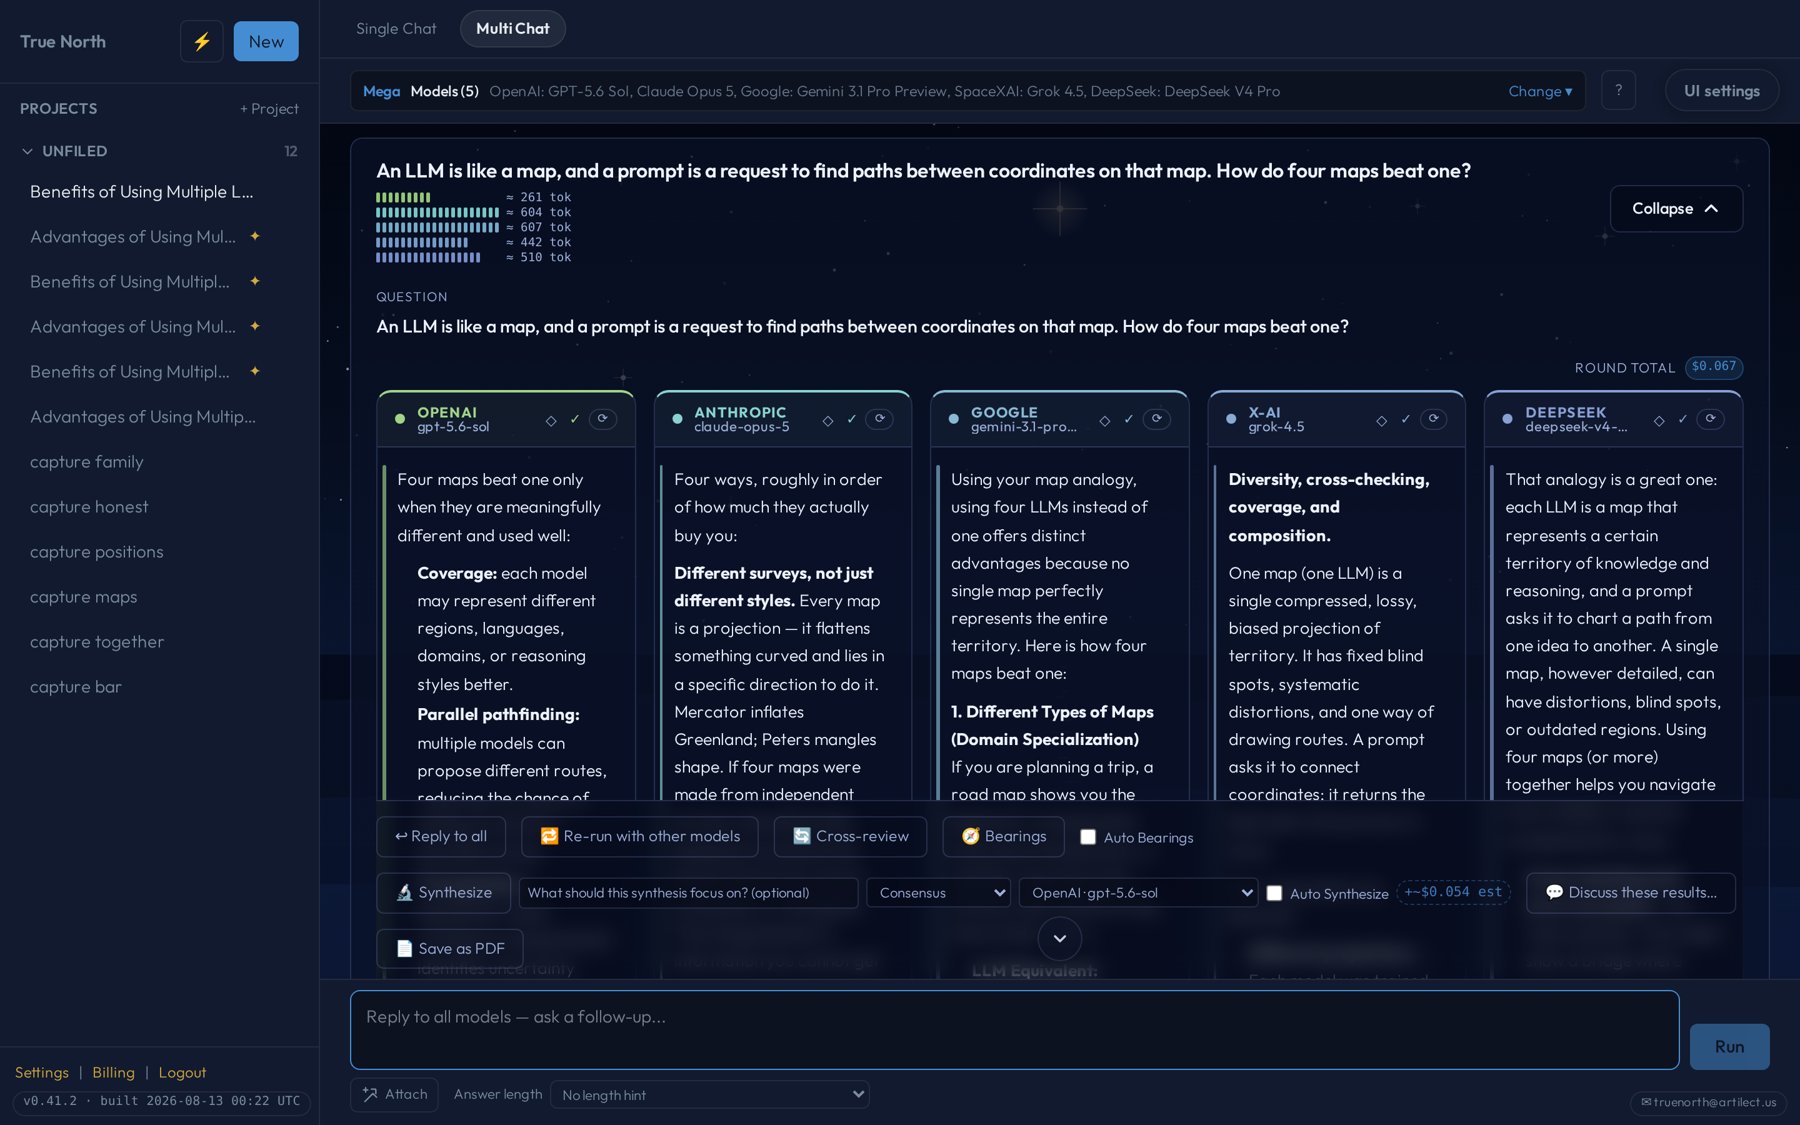Enable the Auto Bearings checkbox

coord(1088,838)
